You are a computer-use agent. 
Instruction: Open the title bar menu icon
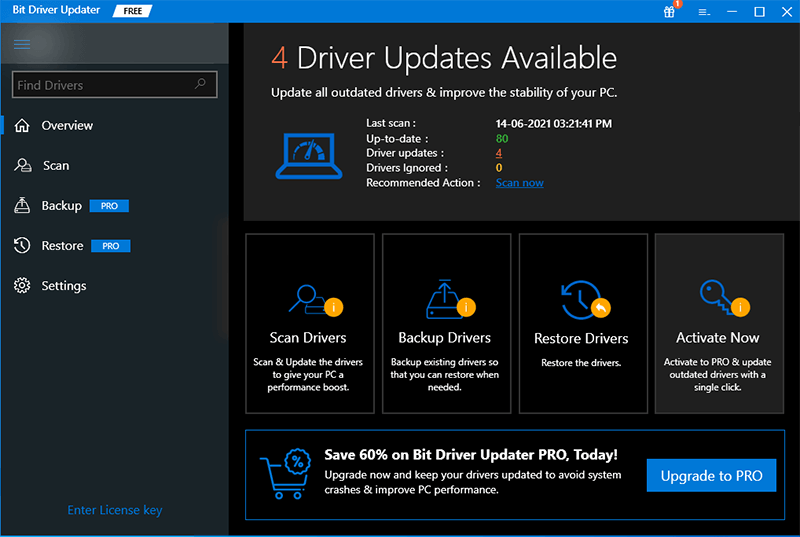tap(704, 12)
